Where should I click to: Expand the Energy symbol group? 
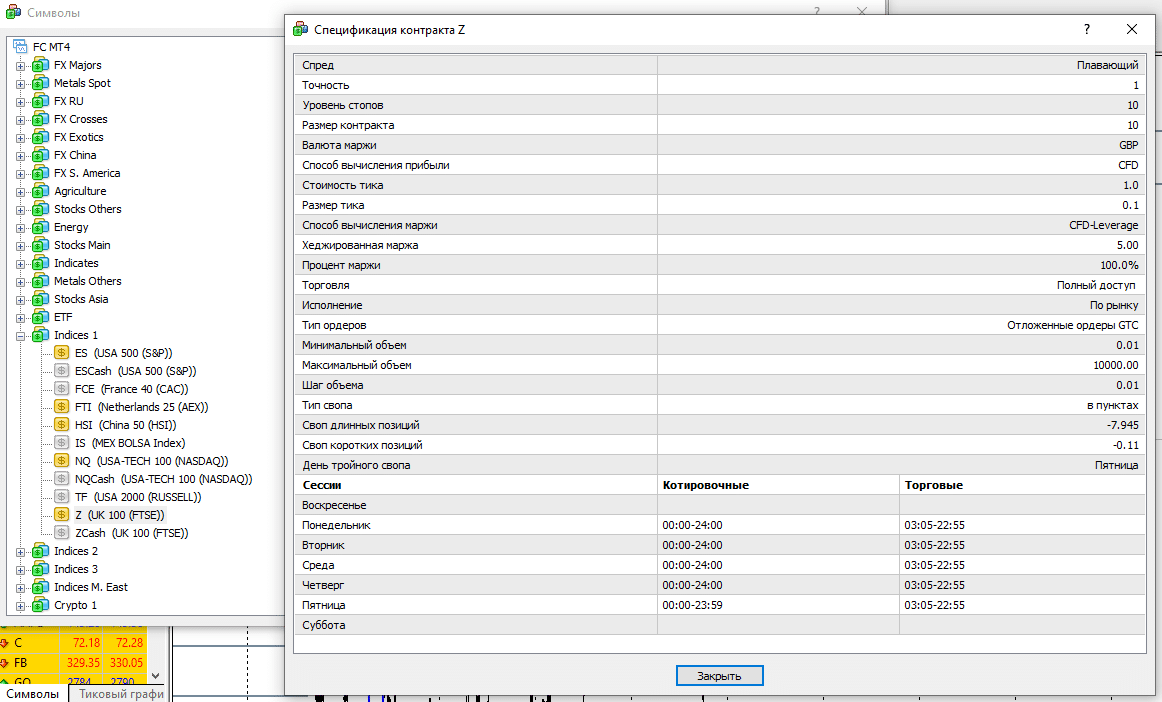[20, 228]
